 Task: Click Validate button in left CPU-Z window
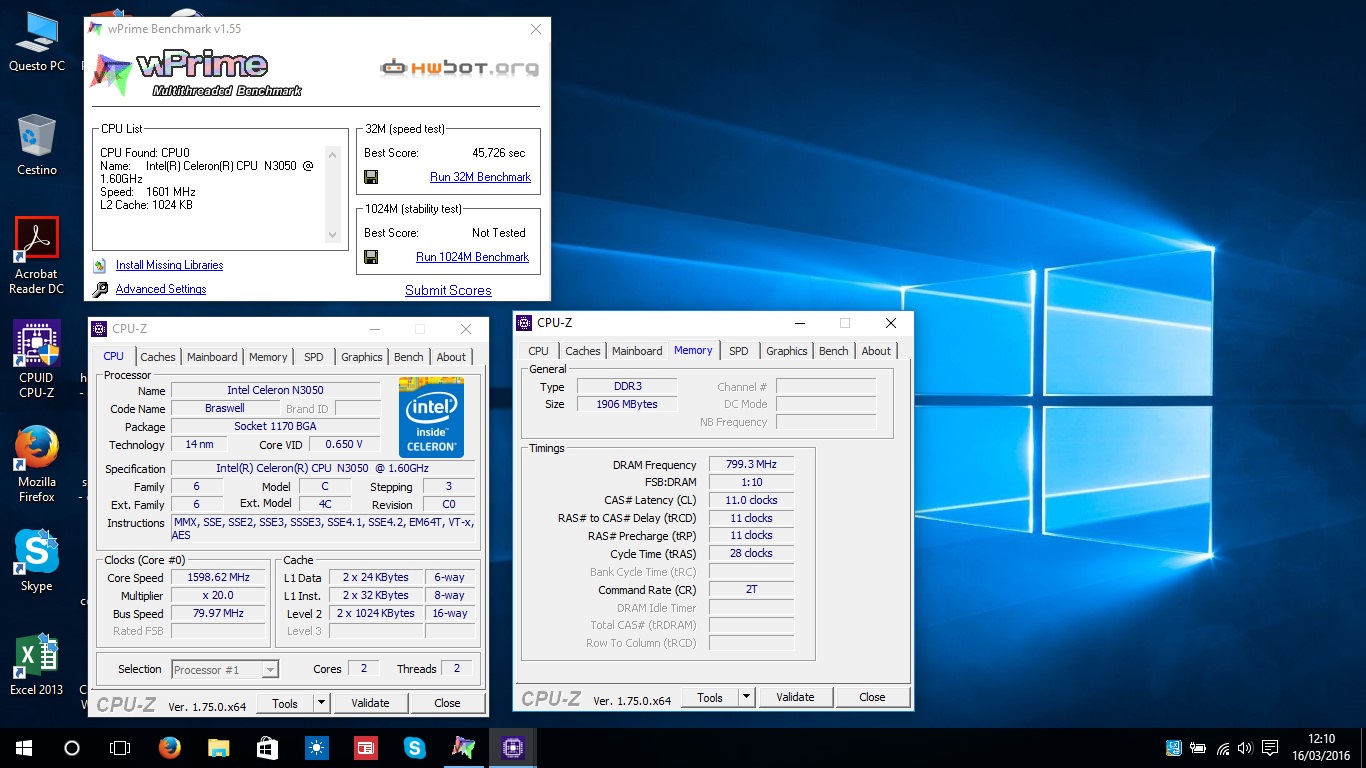(370, 703)
